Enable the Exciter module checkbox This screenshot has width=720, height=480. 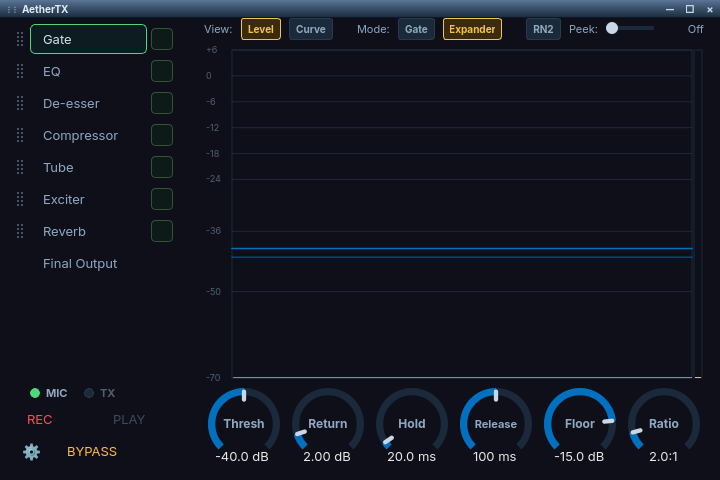point(162,199)
